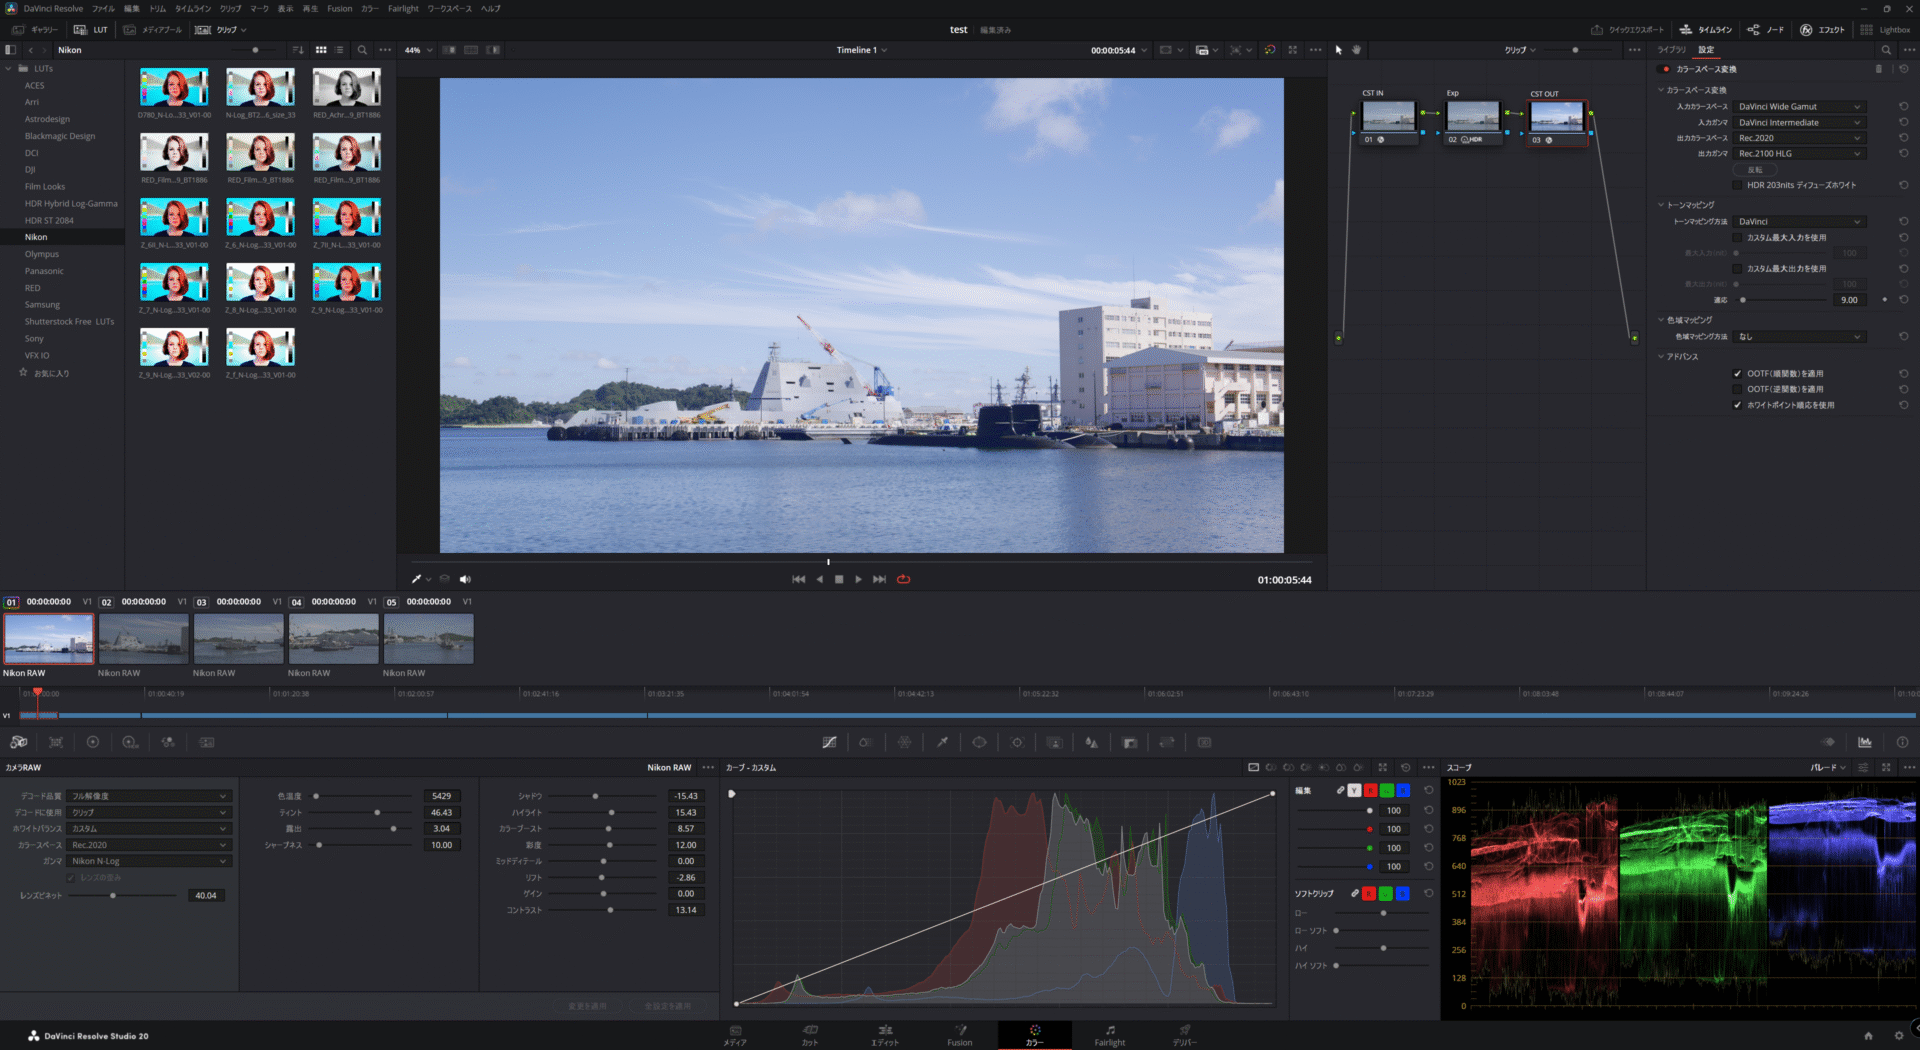Toggle the soft clip channel link chain
This screenshot has width=1920, height=1050.
(1355, 893)
